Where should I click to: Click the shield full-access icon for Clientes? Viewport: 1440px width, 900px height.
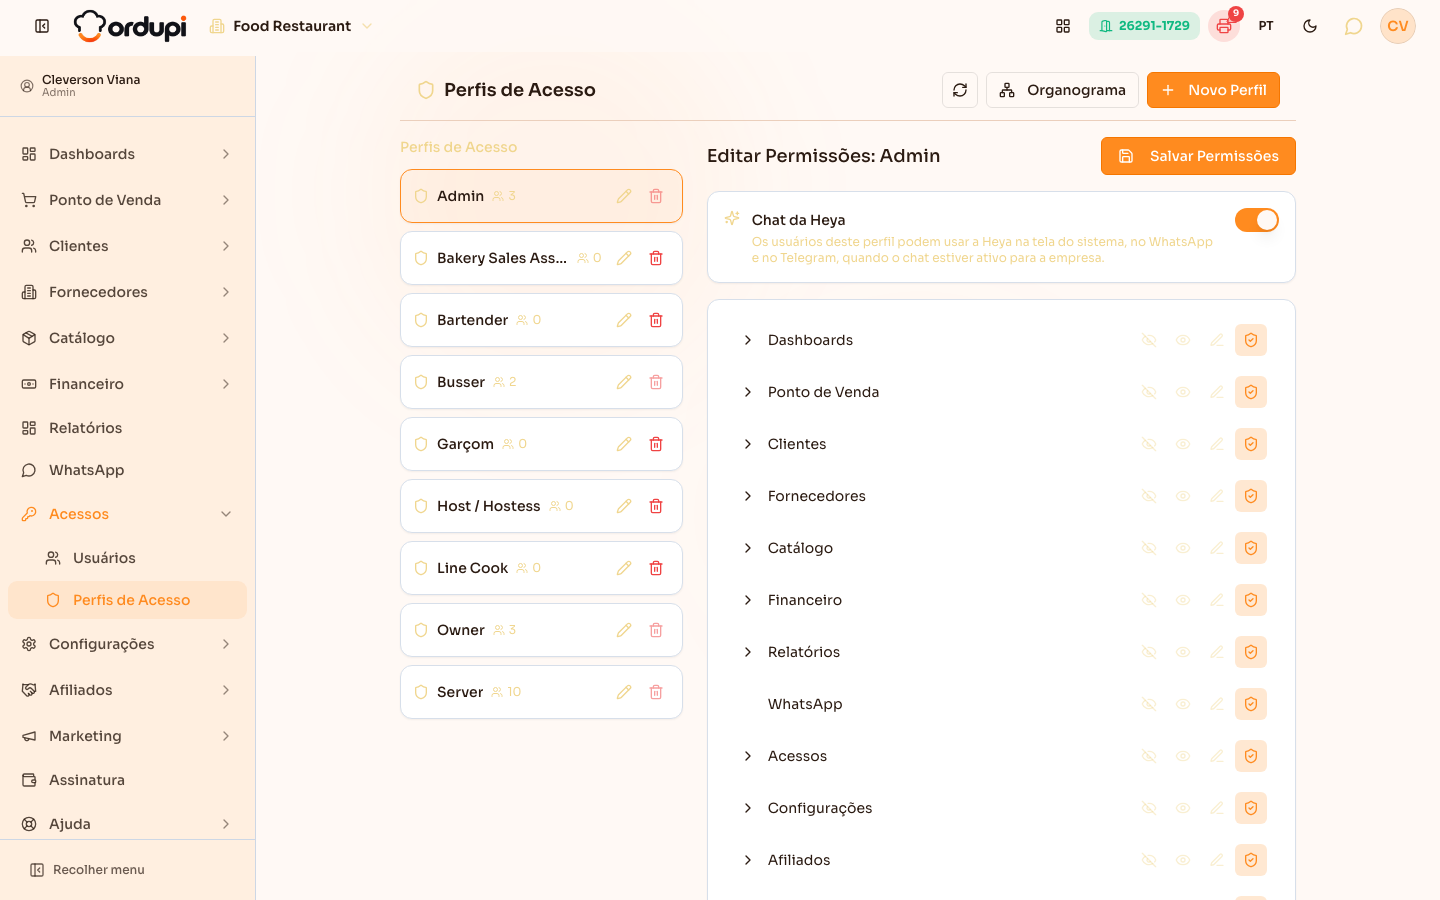(x=1251, y=444)
